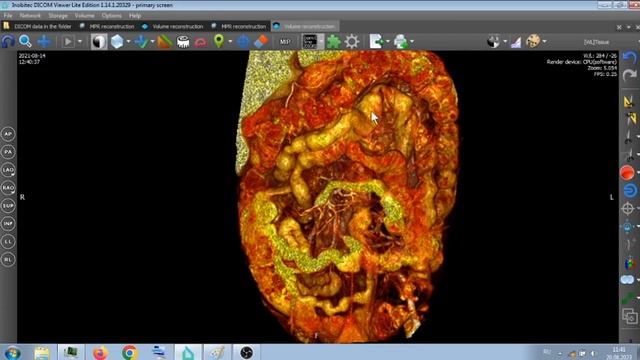640x360 pixels.
Task: Set view to INF orientation
Action: click(8, 224)
